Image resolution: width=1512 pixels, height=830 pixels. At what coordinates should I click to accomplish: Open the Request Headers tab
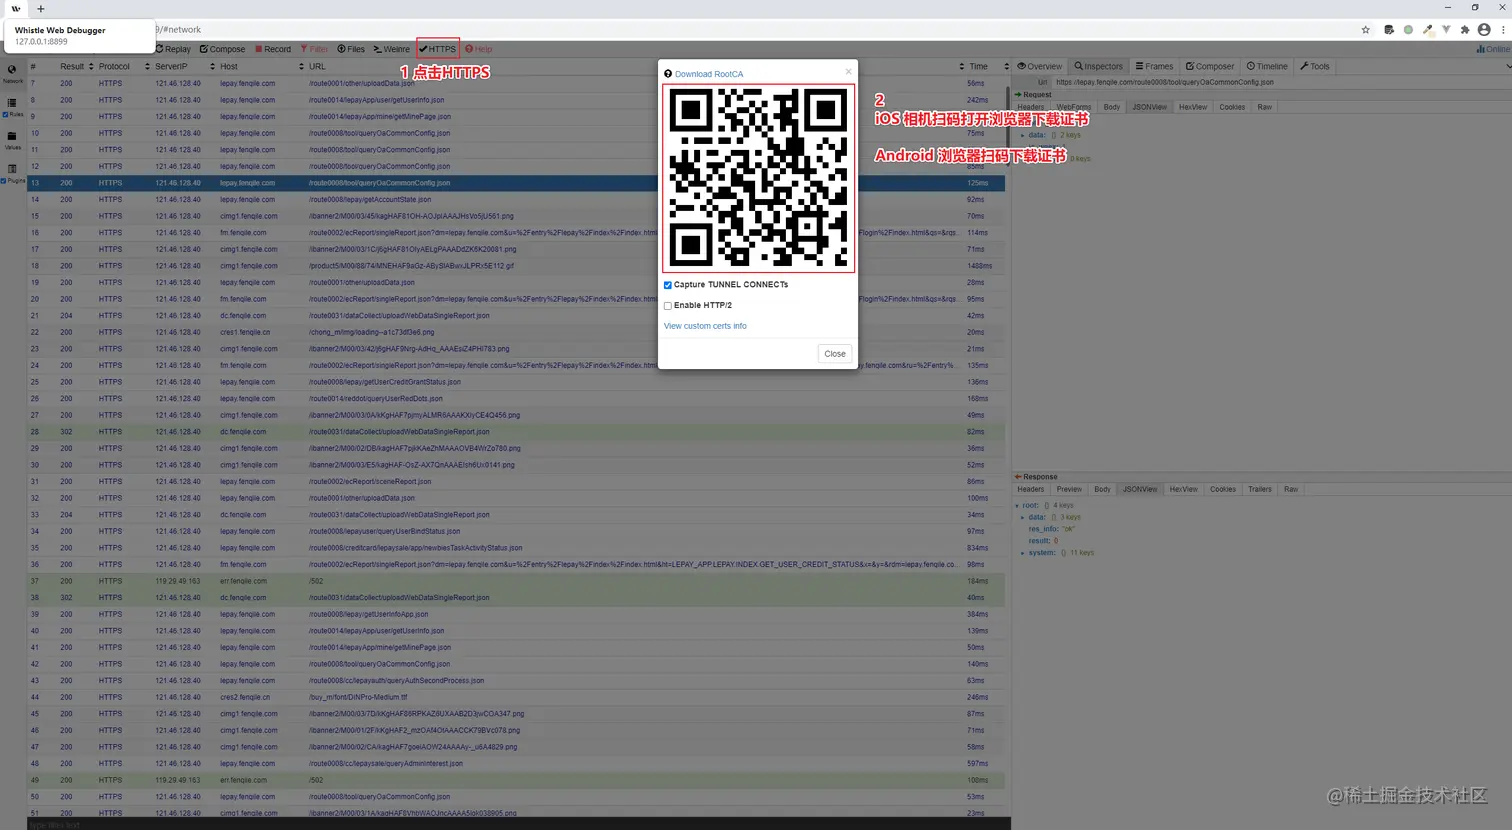tap(1031, 107)
